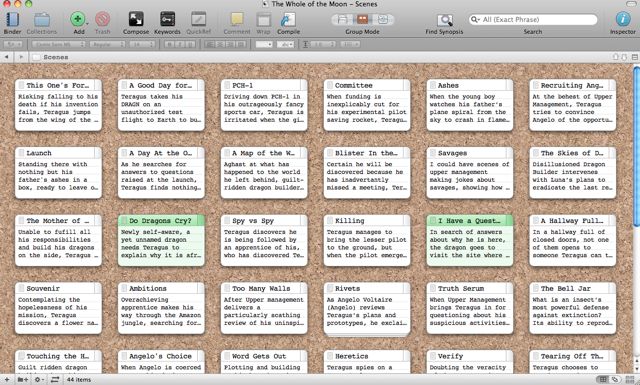Screen dimensions: 640x385
Task: Open the search options magnifier dropdown
Action: (x=476, y=19)
